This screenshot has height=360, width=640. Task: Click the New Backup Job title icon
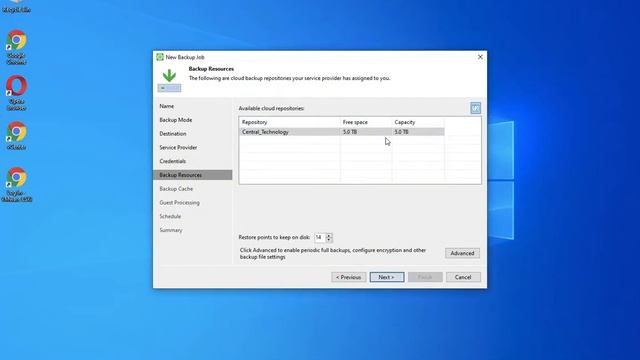coord(160,57)
